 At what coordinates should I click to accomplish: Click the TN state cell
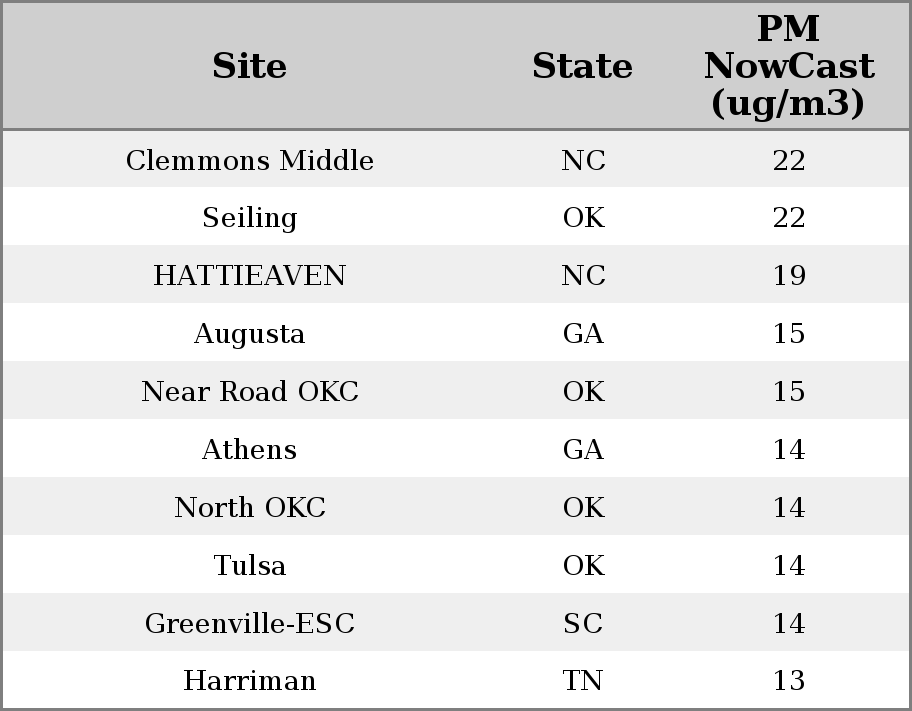click(583, 681)
